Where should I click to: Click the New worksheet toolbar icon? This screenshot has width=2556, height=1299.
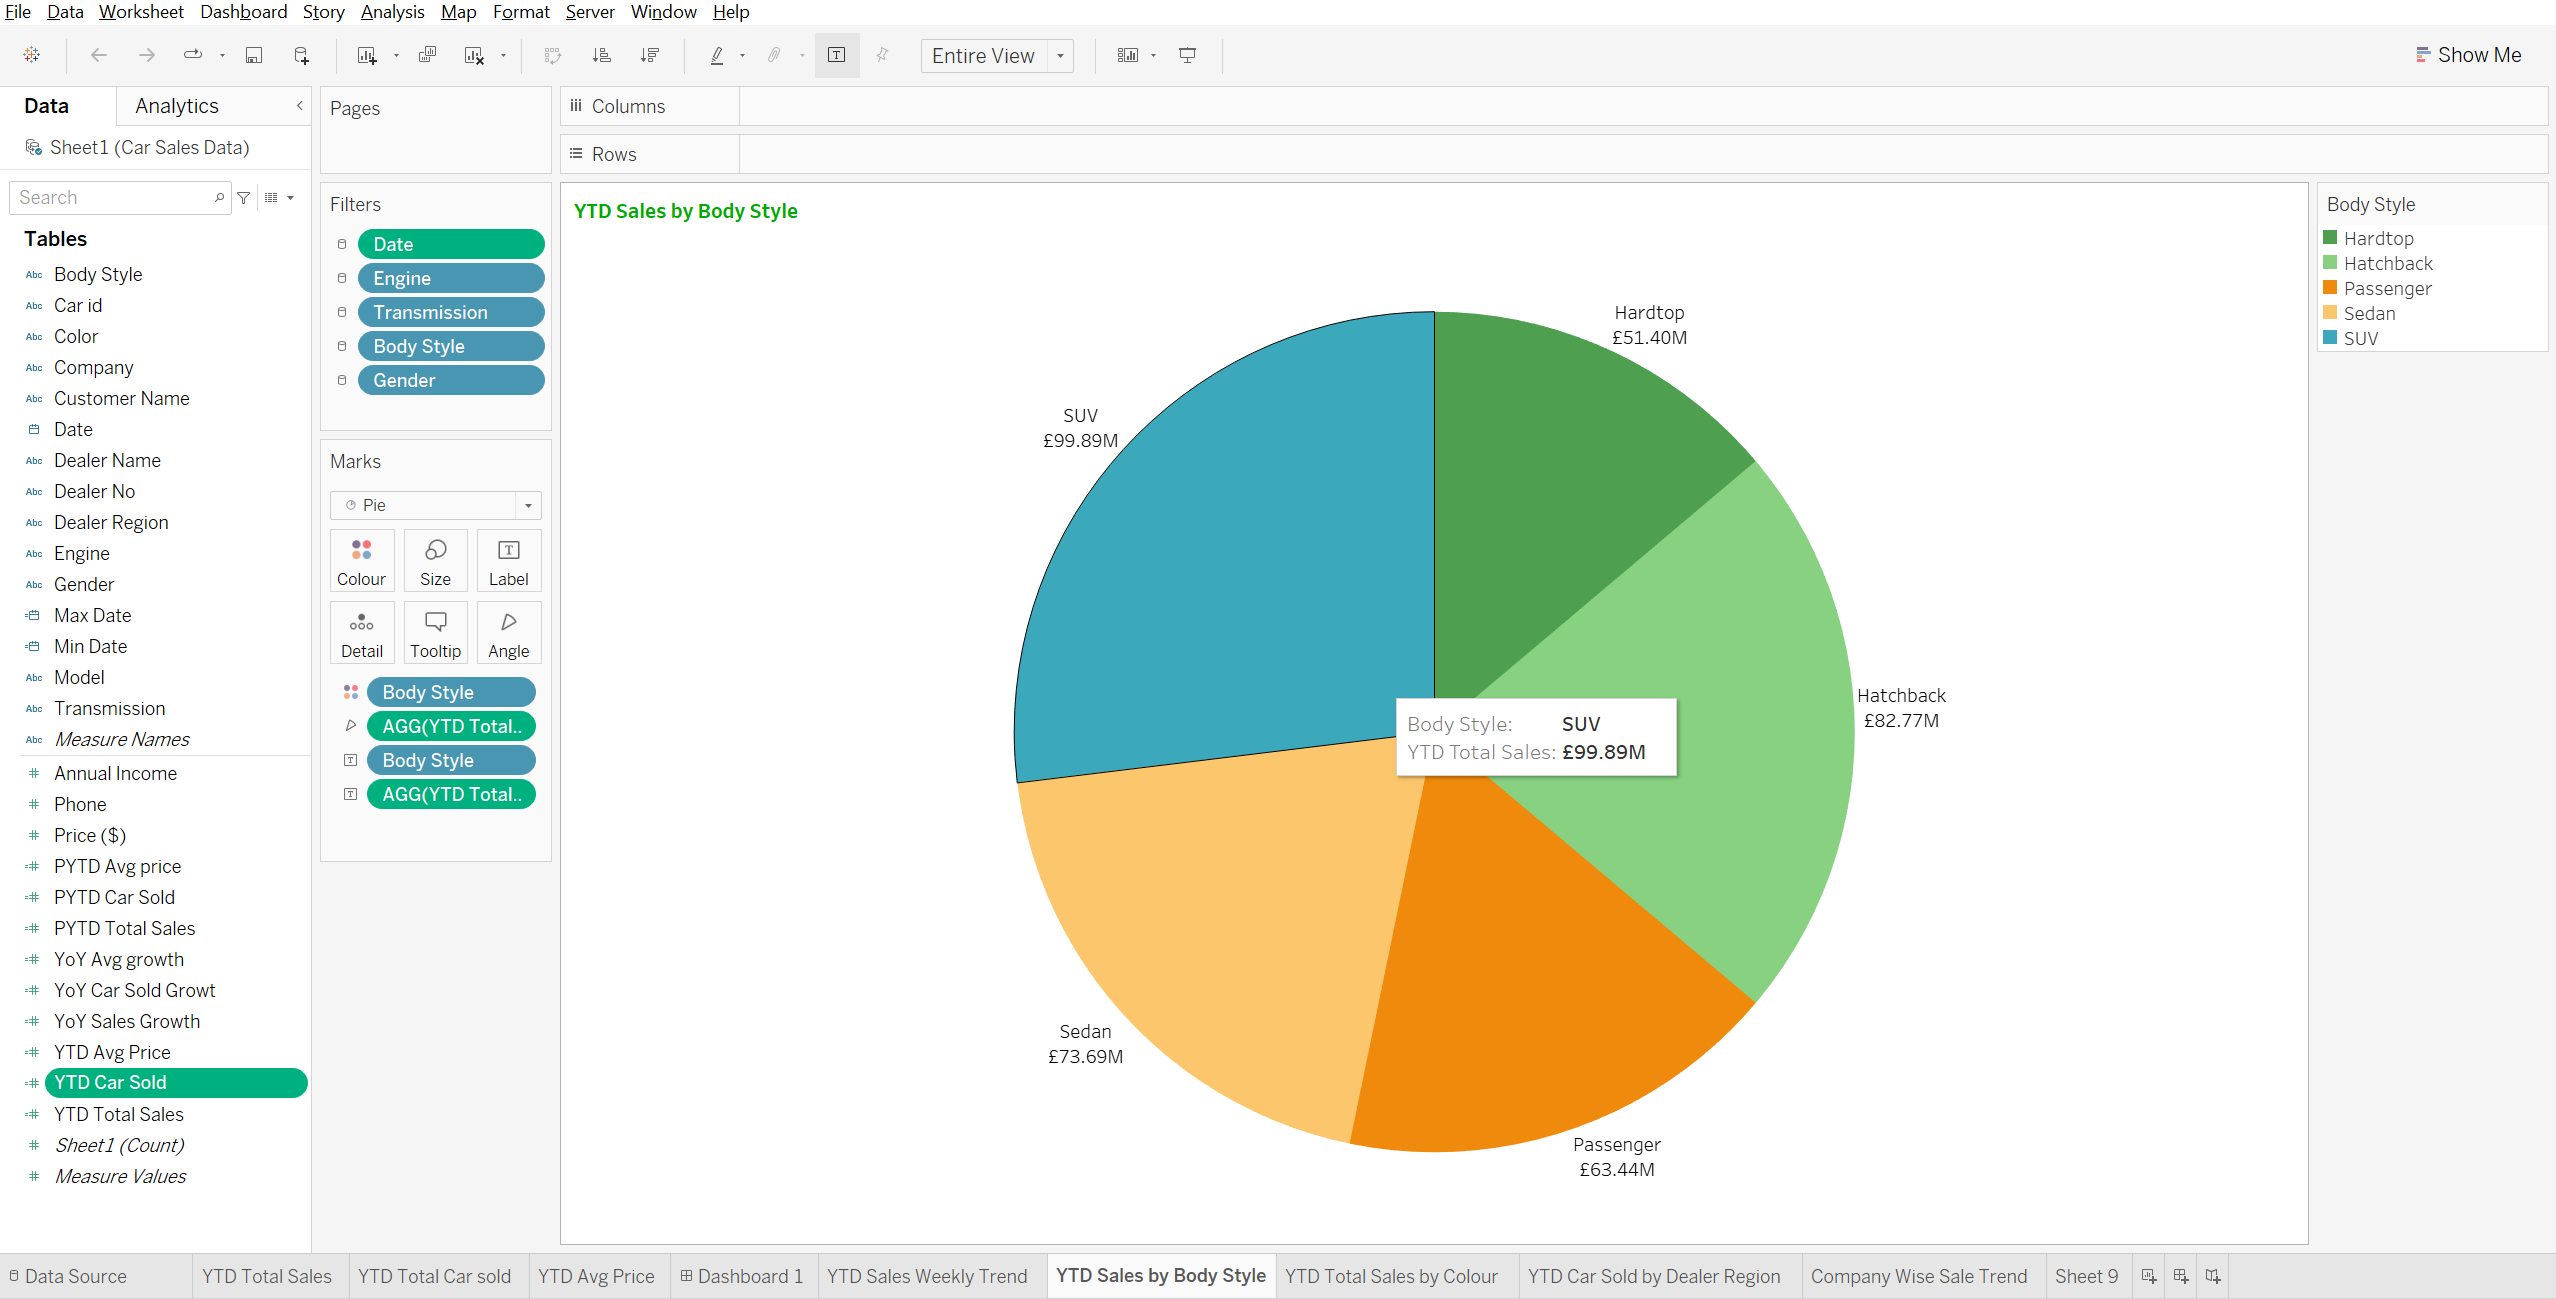pyautogui.click(x=367, y=56)
